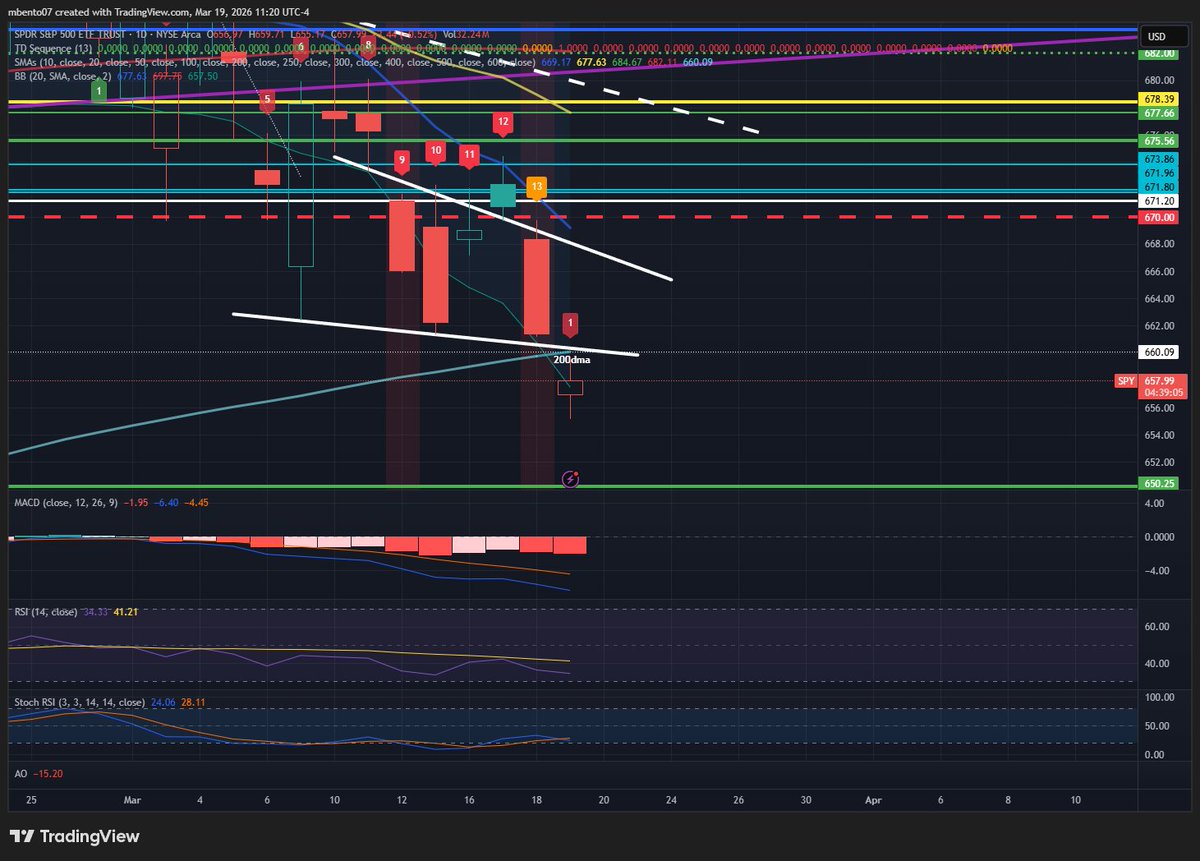The width and height of the screenshot is (1200, 861).
Task: Click the 24 label on date axis
Action: pyautogui.click(x=671, y=800)
